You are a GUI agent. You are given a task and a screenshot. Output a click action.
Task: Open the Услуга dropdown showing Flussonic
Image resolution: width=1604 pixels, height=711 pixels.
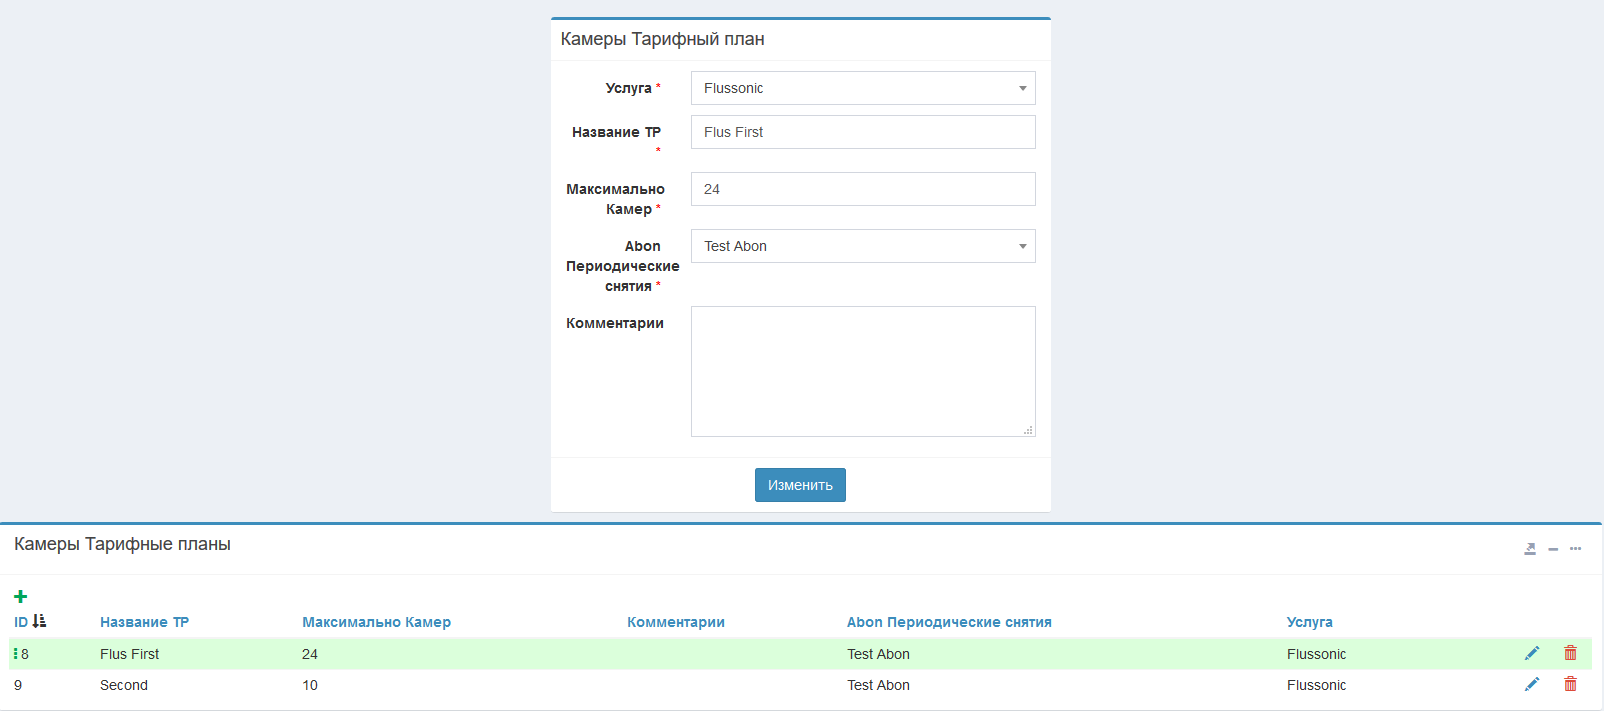[862, 88]
